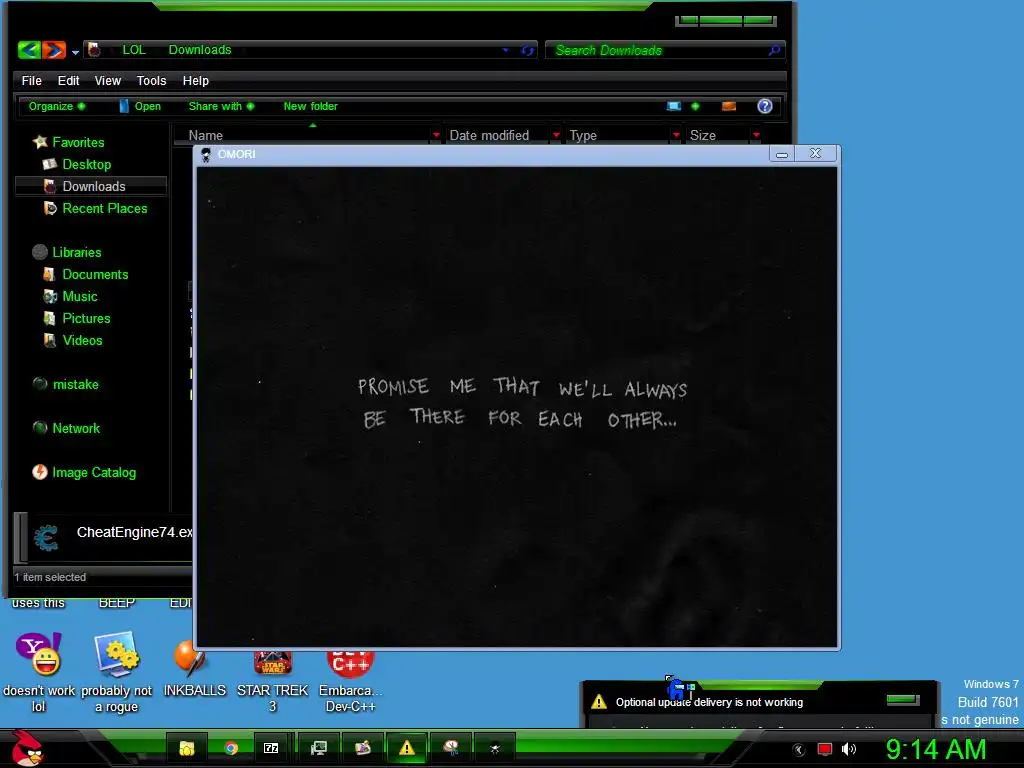Open the Size column filter arrow
The height and width of the screenshot is (768, 1024).
click(756, 135)
